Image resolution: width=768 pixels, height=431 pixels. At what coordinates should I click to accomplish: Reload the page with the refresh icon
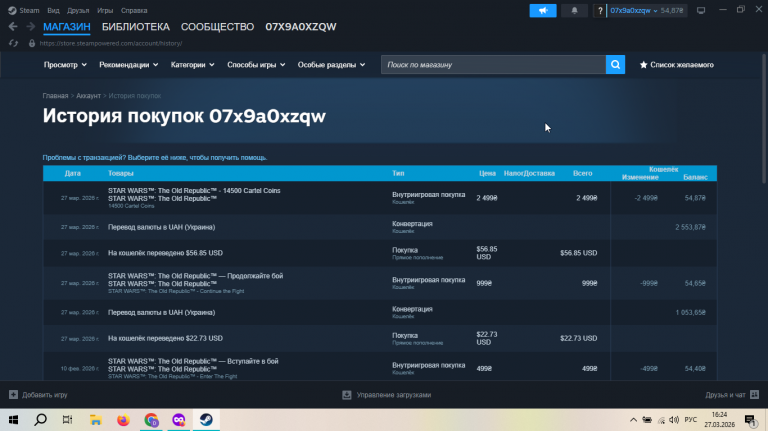point(14,43)
